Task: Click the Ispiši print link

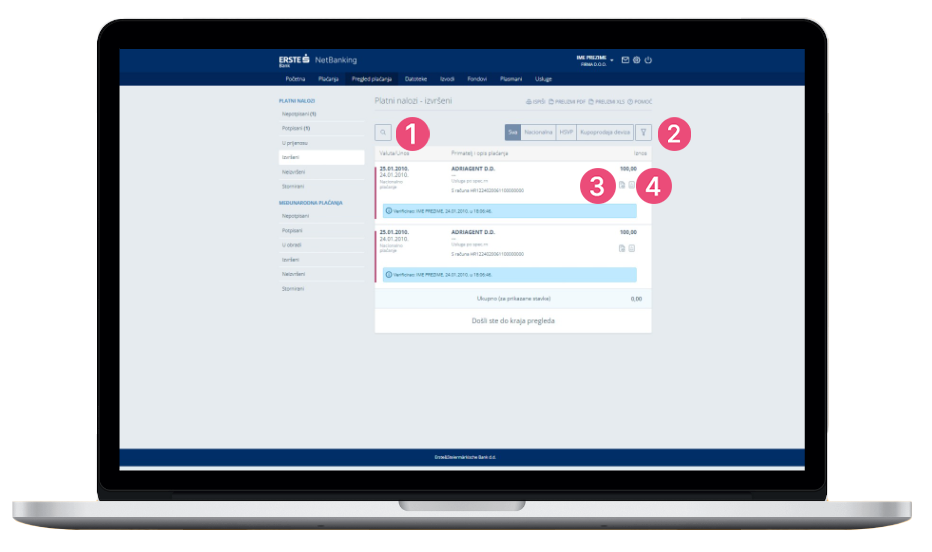Action: [x=535, y=102]
